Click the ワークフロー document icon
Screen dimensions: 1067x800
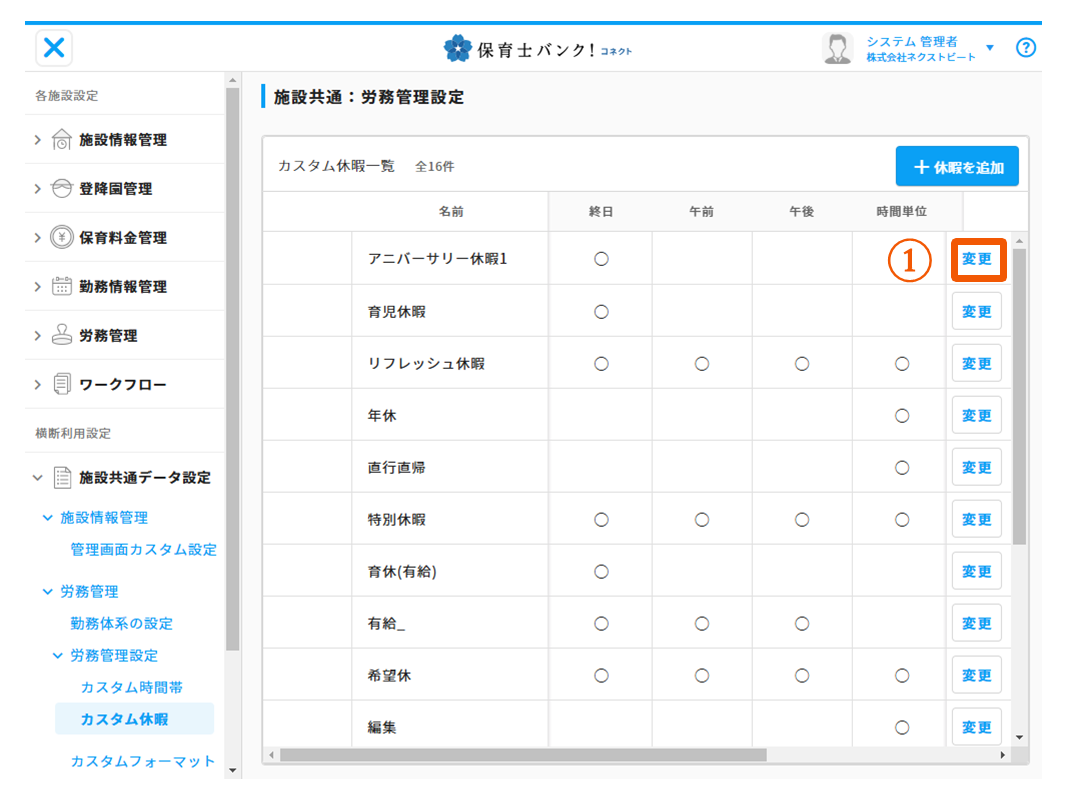pyautogui.click(x=61, y=385)
